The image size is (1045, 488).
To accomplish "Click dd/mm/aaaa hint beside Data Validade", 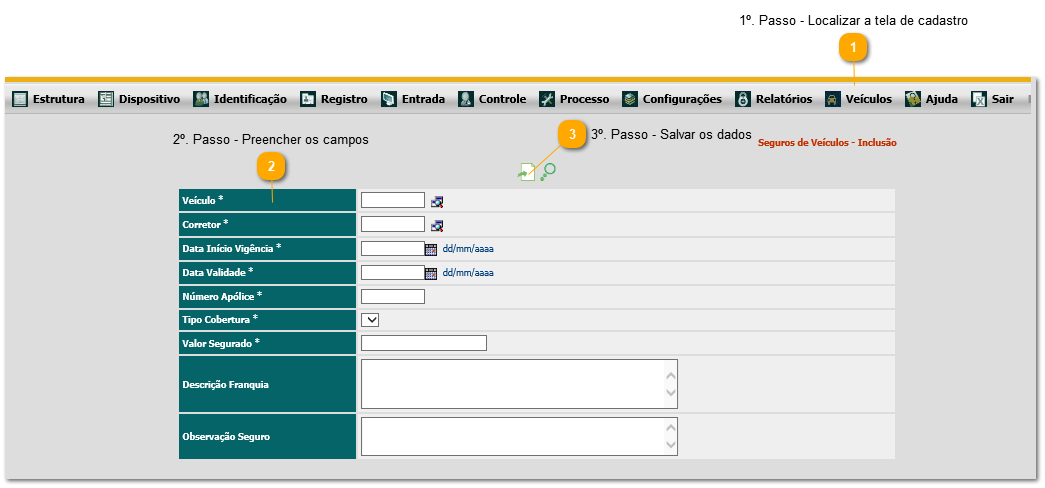I will click(x=468, y=273).
